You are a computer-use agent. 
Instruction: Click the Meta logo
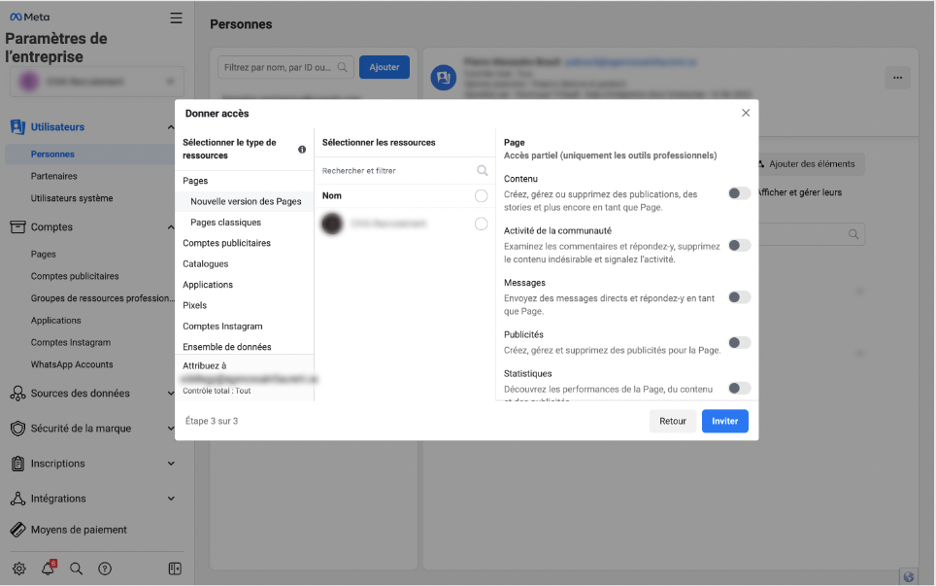pos(29,17)
